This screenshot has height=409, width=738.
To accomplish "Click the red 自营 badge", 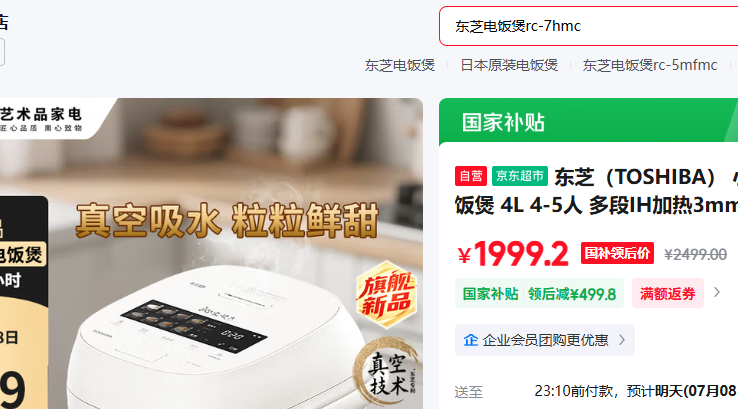I will tap(471, 176).
